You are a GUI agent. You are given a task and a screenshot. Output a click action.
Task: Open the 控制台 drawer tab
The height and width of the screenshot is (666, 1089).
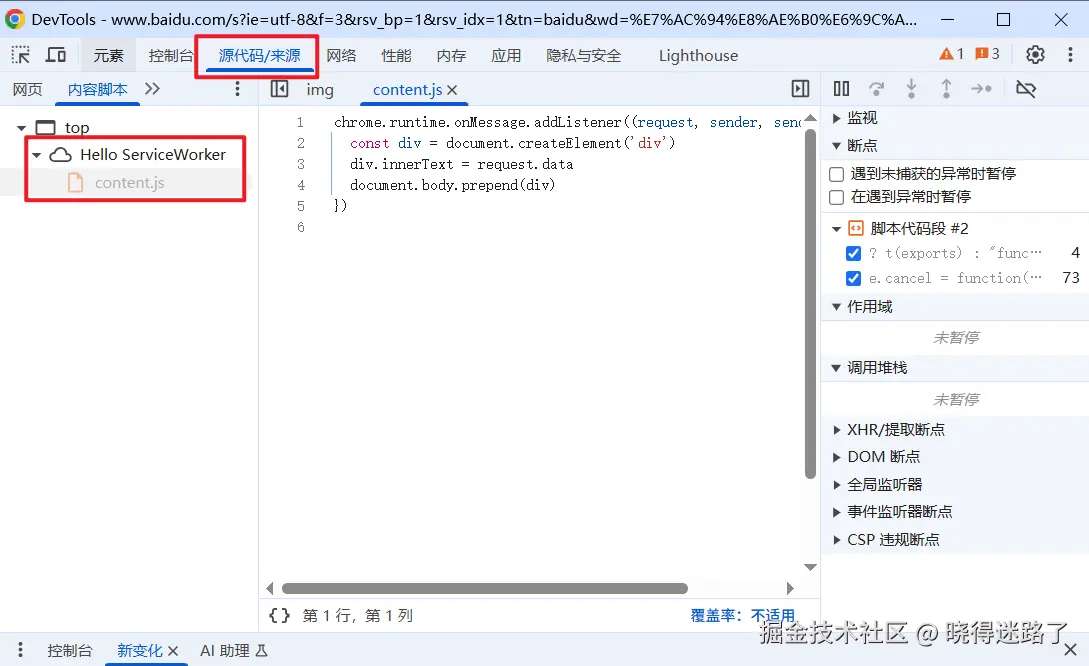(69, 651)
